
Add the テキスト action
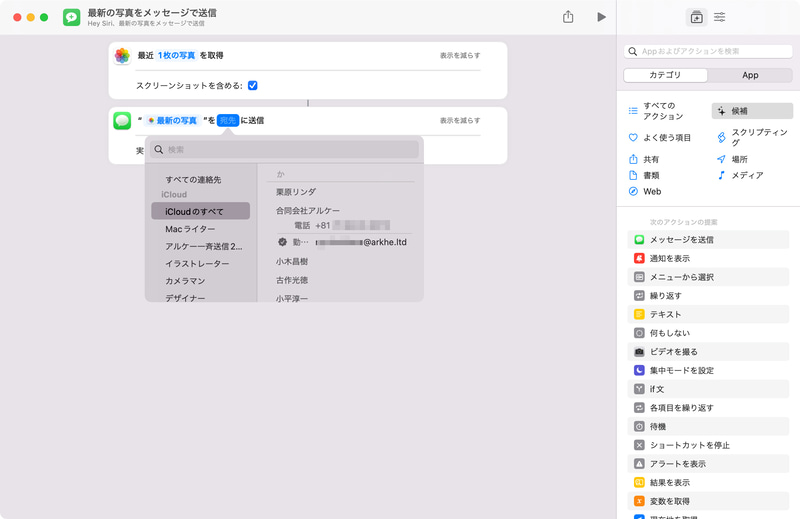point(708,314)
